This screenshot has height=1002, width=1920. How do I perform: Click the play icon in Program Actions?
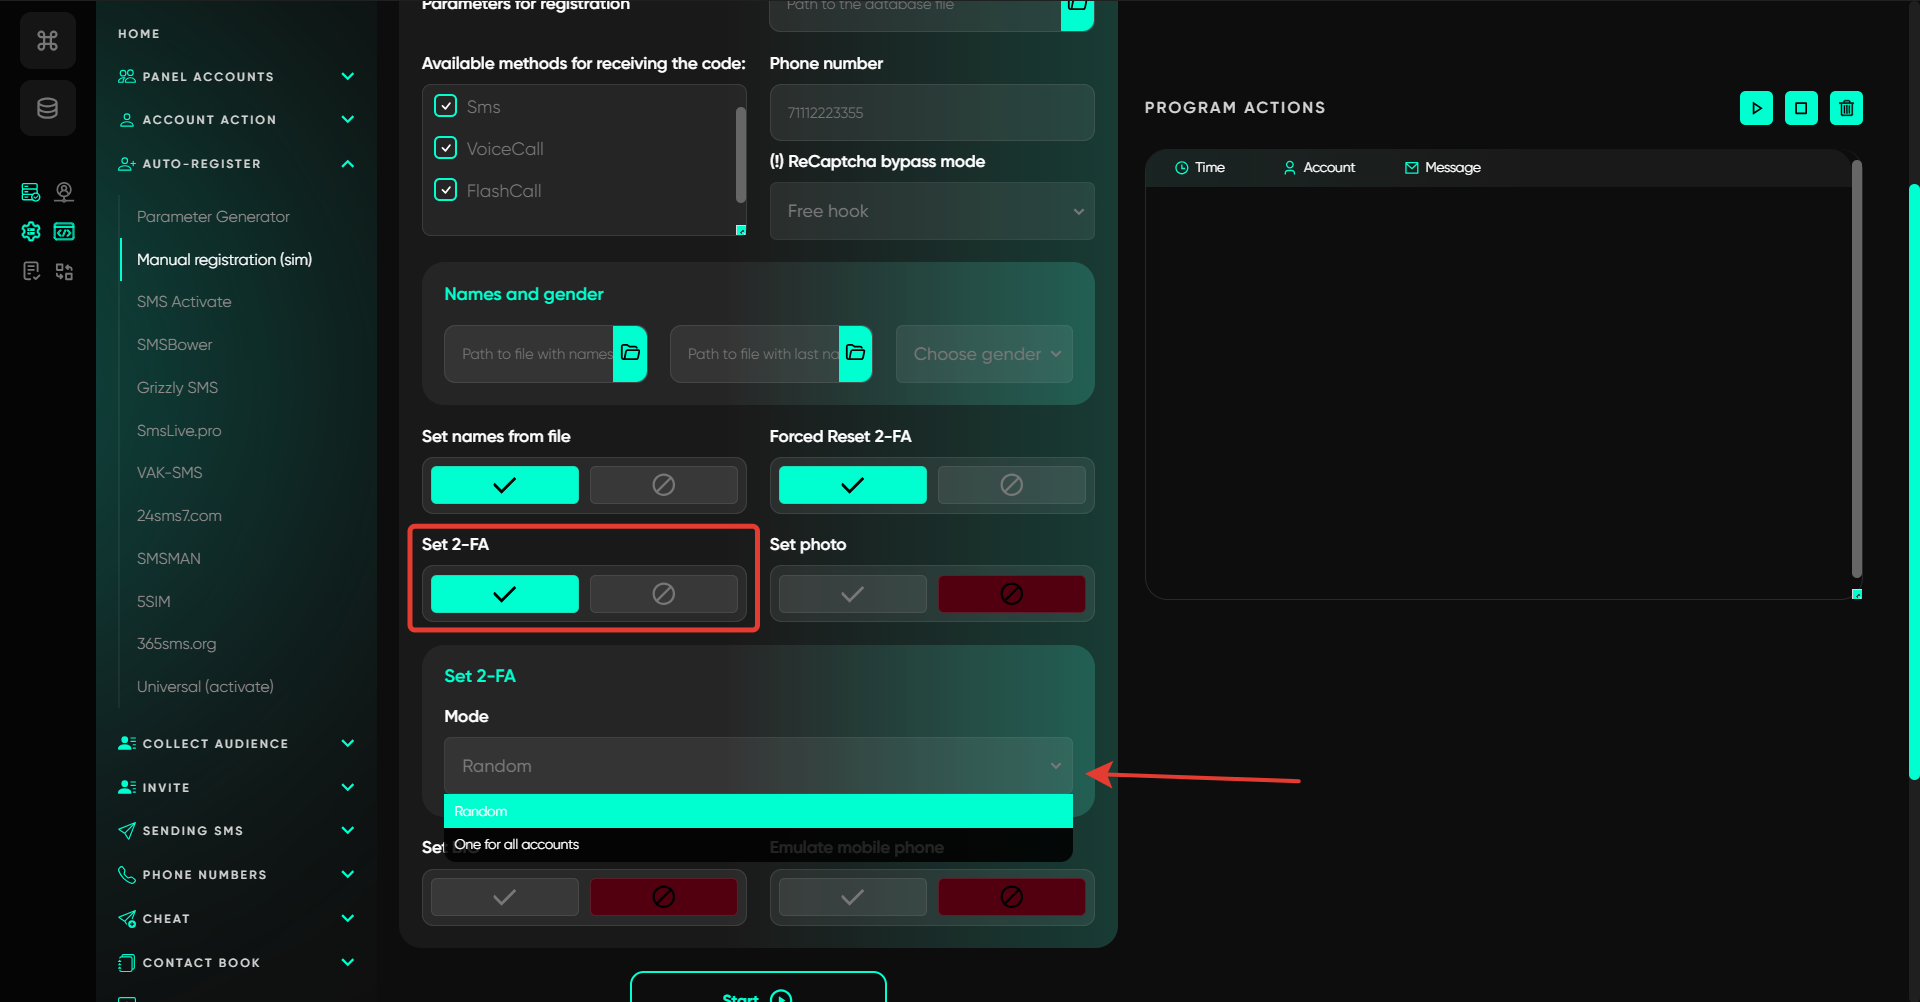pos(1756,108)
